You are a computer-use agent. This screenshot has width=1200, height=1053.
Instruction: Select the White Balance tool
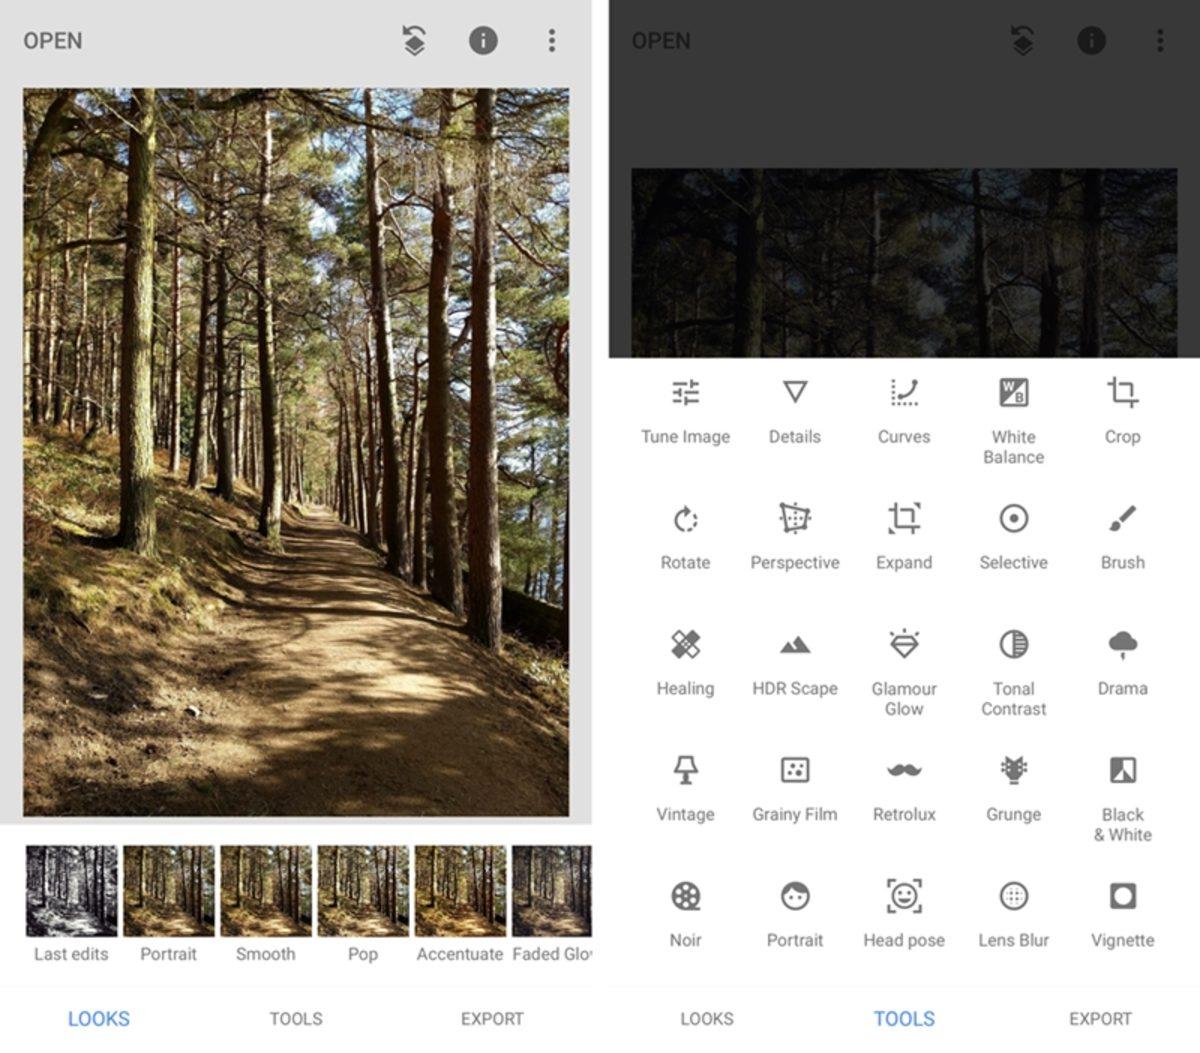pos(1013,410)
